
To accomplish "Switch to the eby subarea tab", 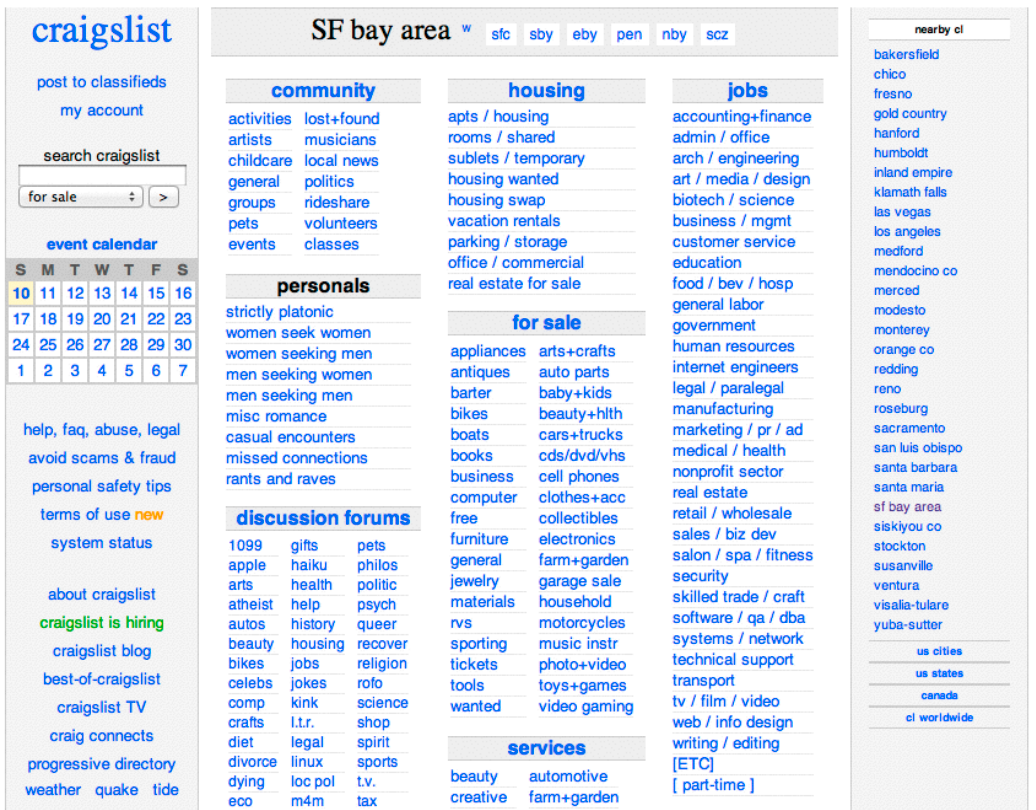I will point(585,34).
